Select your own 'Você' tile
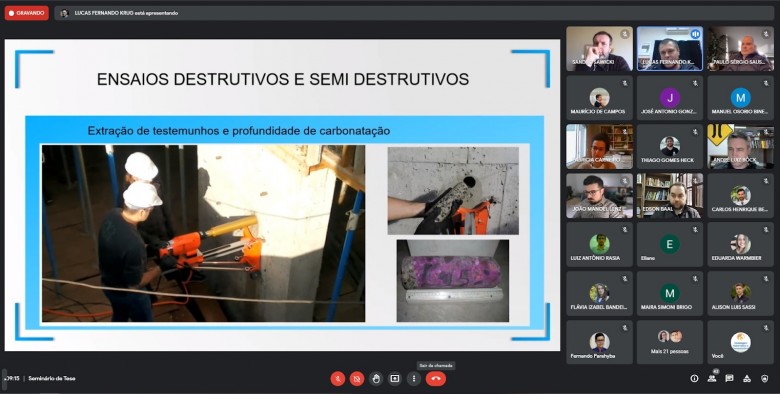This screenshot has height=394, width=780. click(740, 342)
